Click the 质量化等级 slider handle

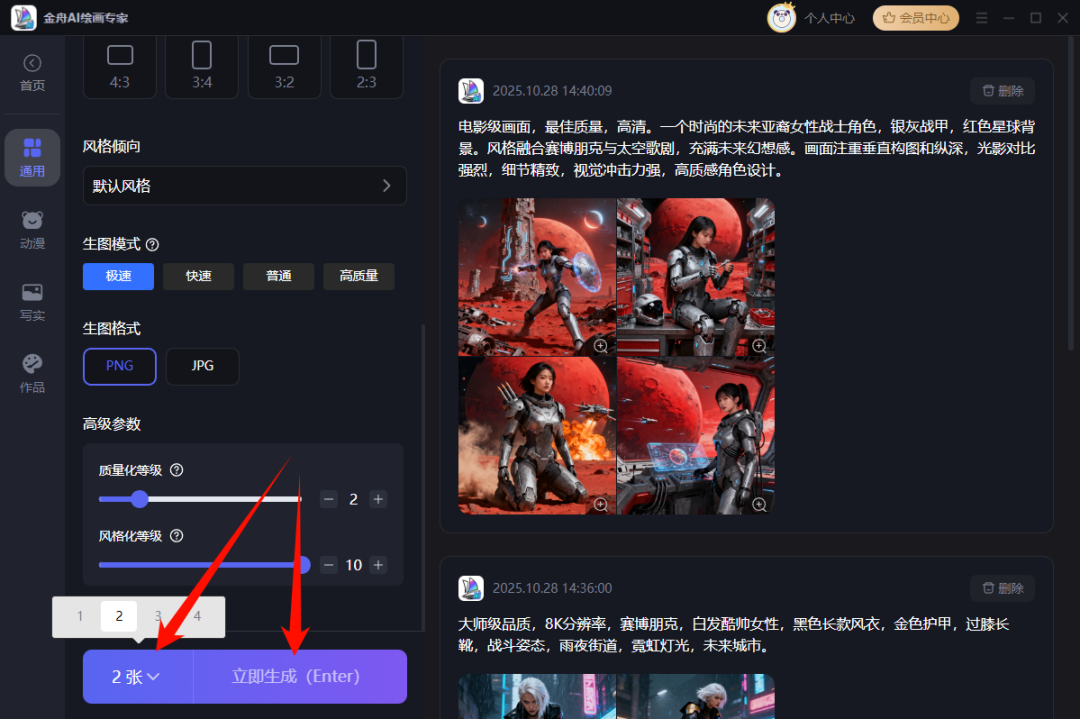click(140, 499)
